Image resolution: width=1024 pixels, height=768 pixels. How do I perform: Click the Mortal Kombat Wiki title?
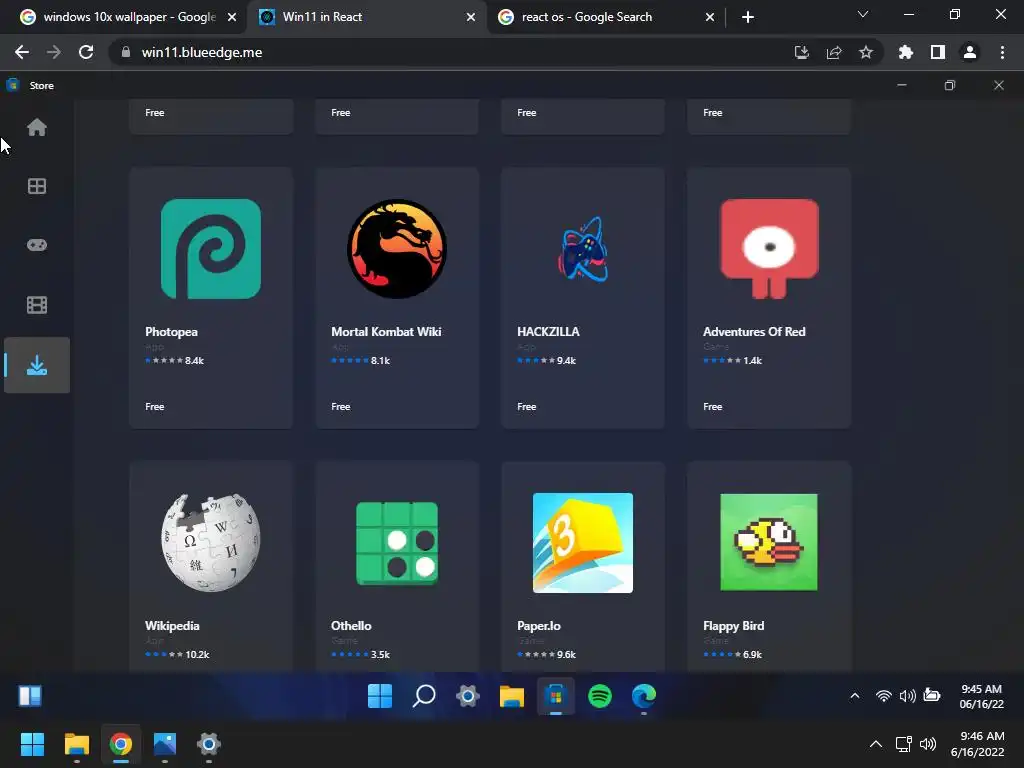point(386,332)
